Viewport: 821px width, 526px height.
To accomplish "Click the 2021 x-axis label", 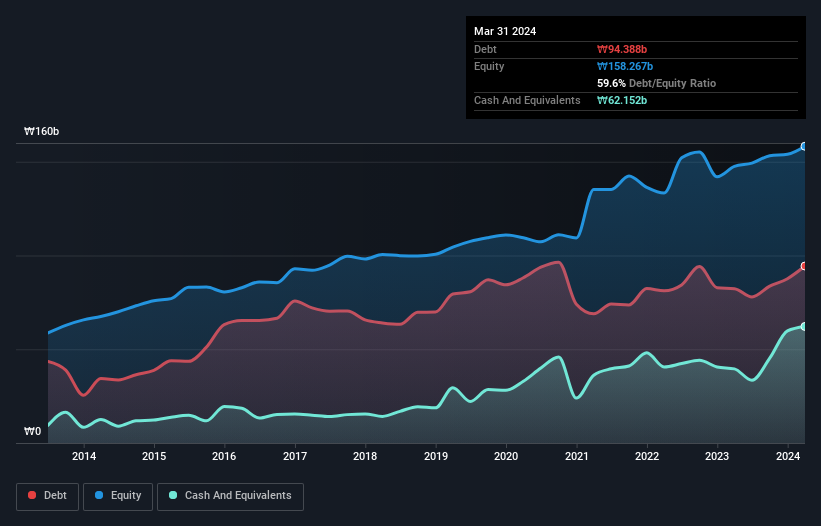I will point(576,456).
